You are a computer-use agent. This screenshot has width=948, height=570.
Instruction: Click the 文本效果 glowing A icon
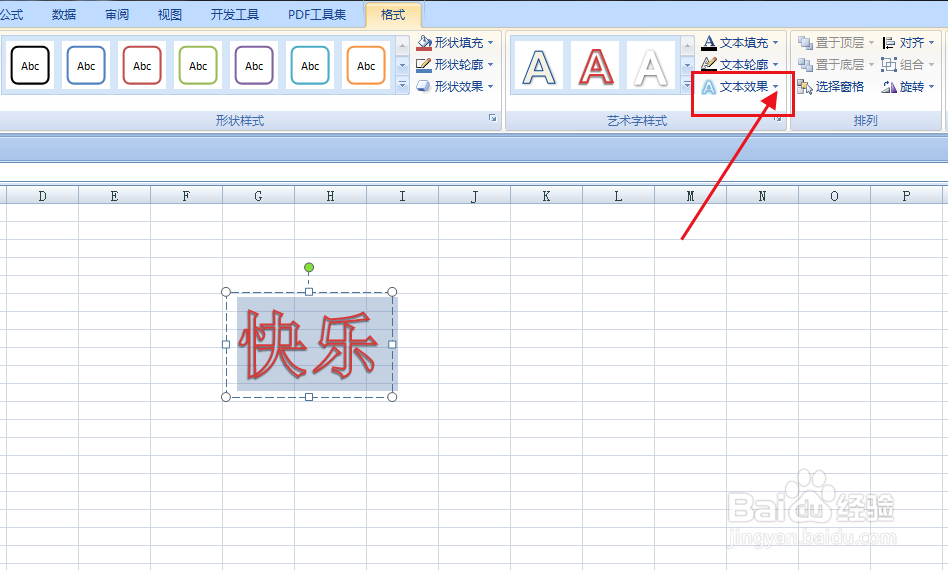click(709, 87)
